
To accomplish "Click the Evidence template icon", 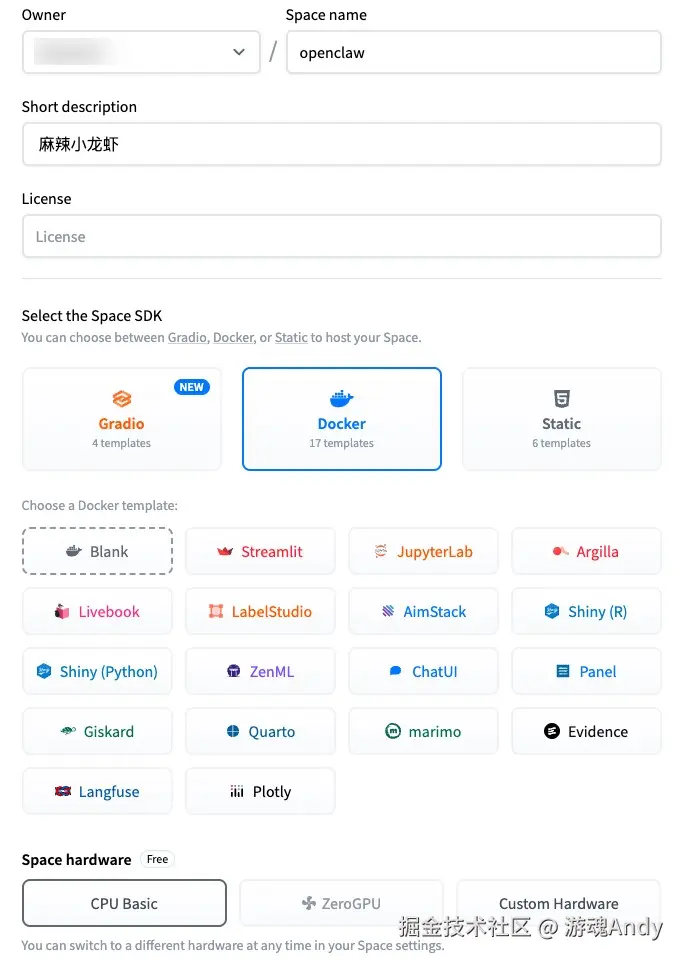I will click(x=551, y=732).
